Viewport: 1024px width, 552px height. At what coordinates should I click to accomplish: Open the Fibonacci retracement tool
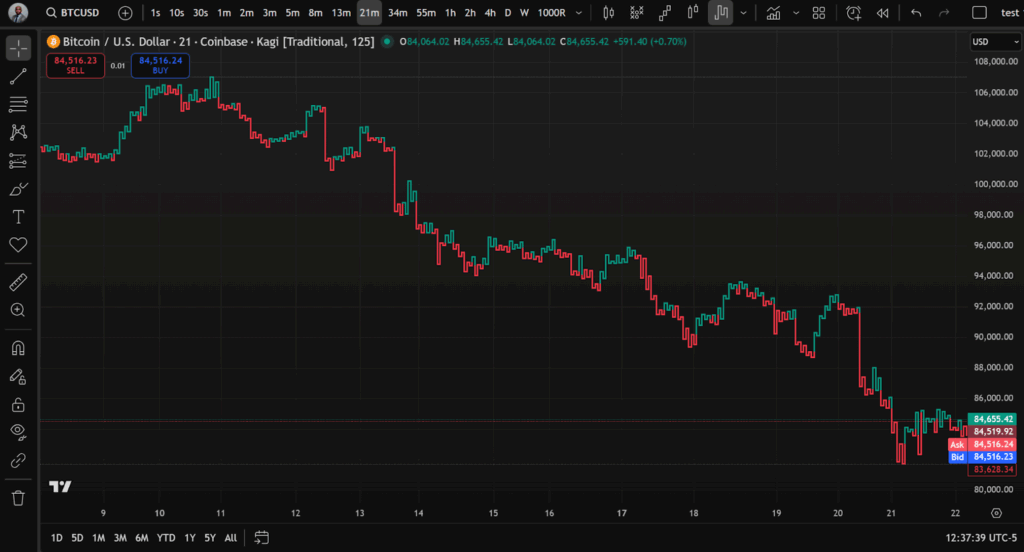pos(18,105)
